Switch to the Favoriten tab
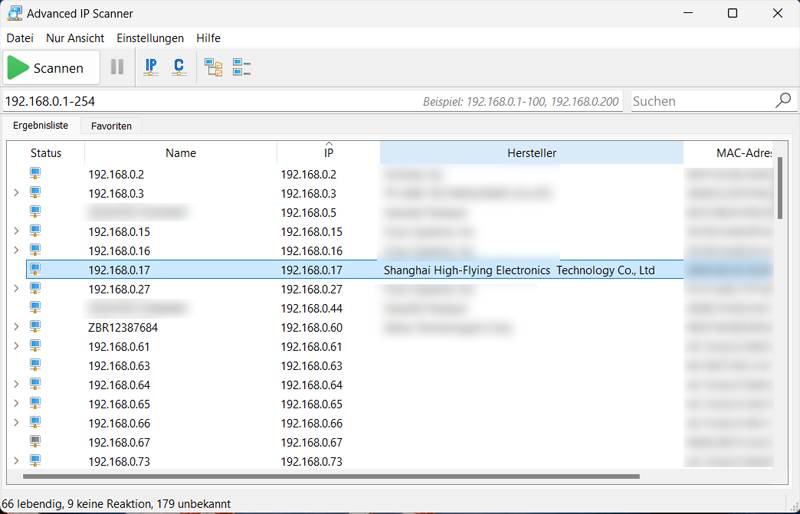The height and width of the screenshot is (514, 800). 111,126
